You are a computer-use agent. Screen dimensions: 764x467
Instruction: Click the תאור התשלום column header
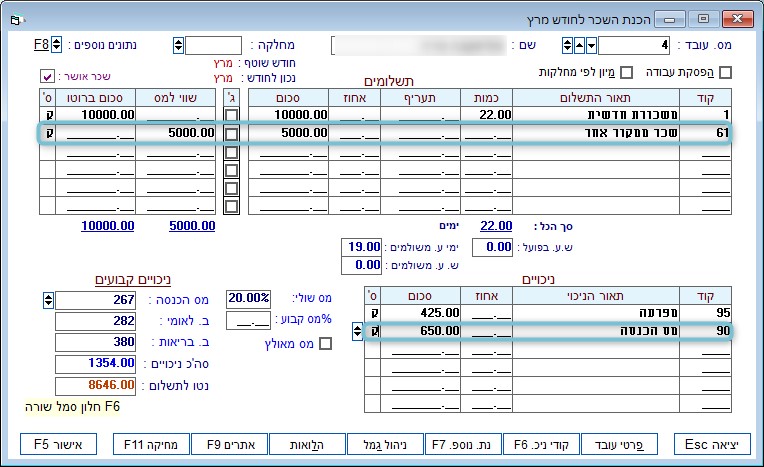[596, 98]
